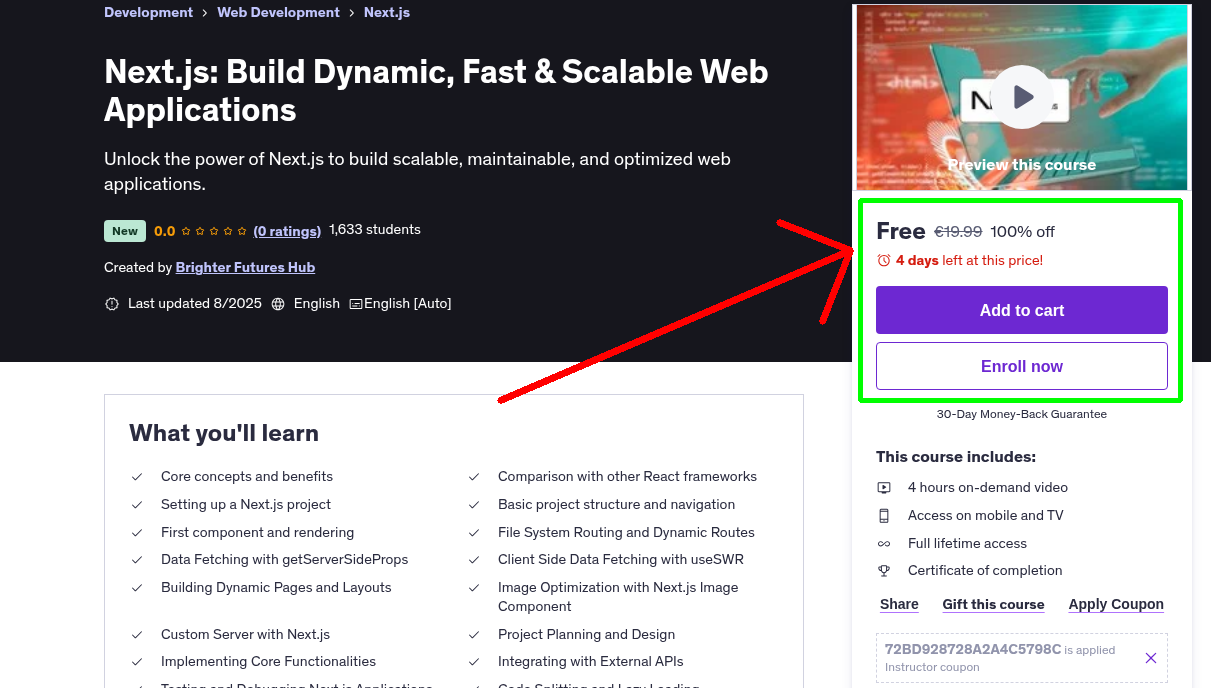Click the '100% off' discount text
Image resolution: width=1211 pixels, height=688 pixels.
[x=1023, y=232]
